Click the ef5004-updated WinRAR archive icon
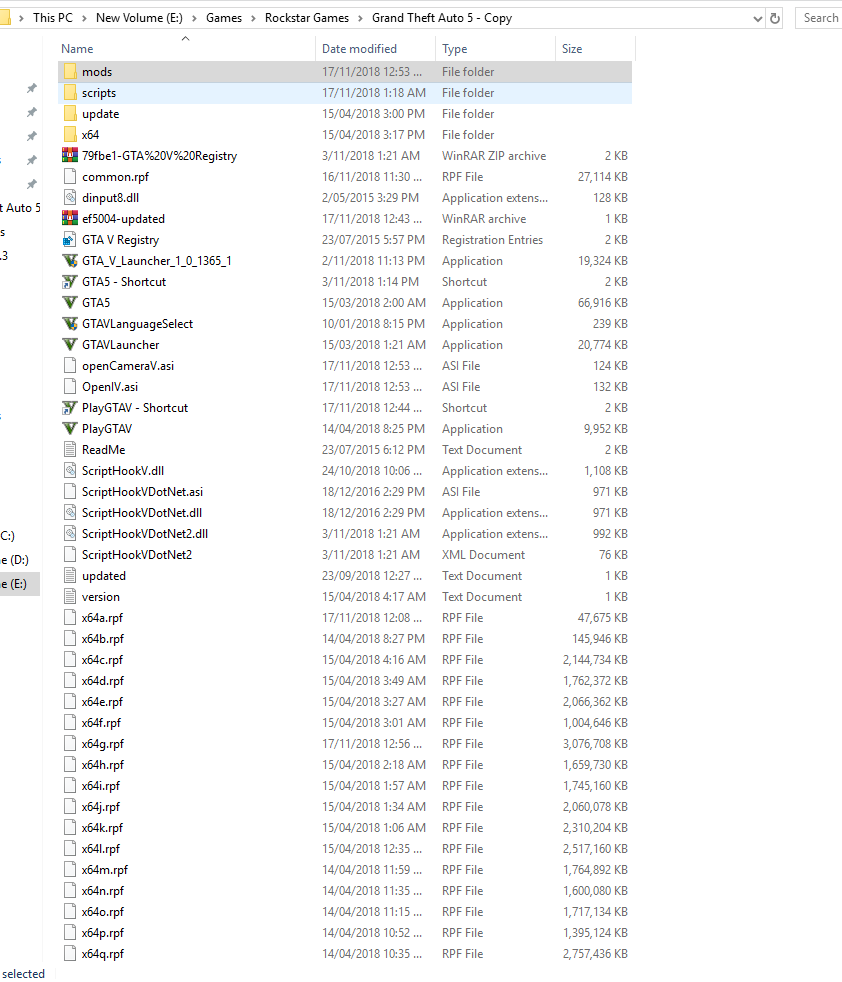This screenshot has width=842, height=982. 70,219
